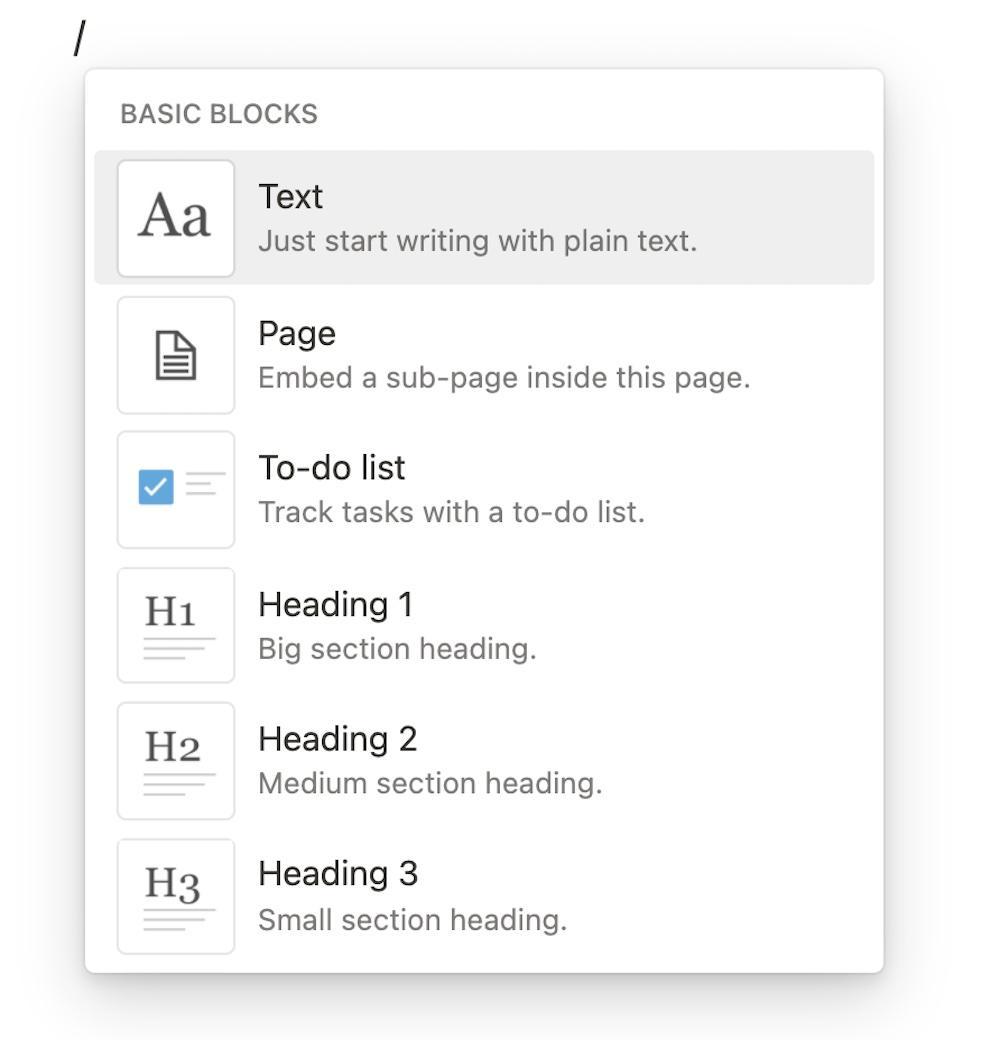Click the 'Small section heading.' description
Screen dimensions: 1000x1040
(412, 919)
